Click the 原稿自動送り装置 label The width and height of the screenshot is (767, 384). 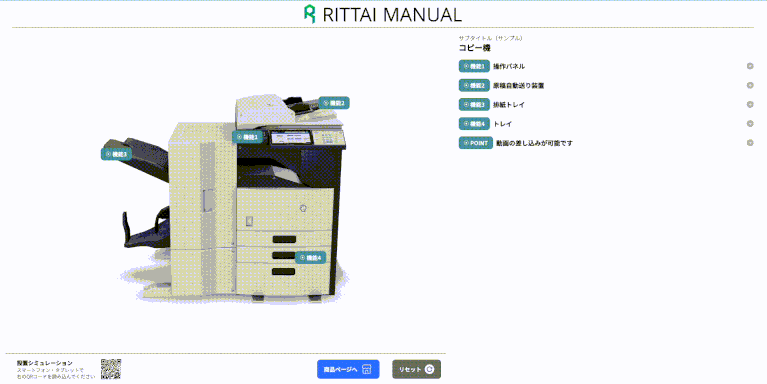pos(519,85)
